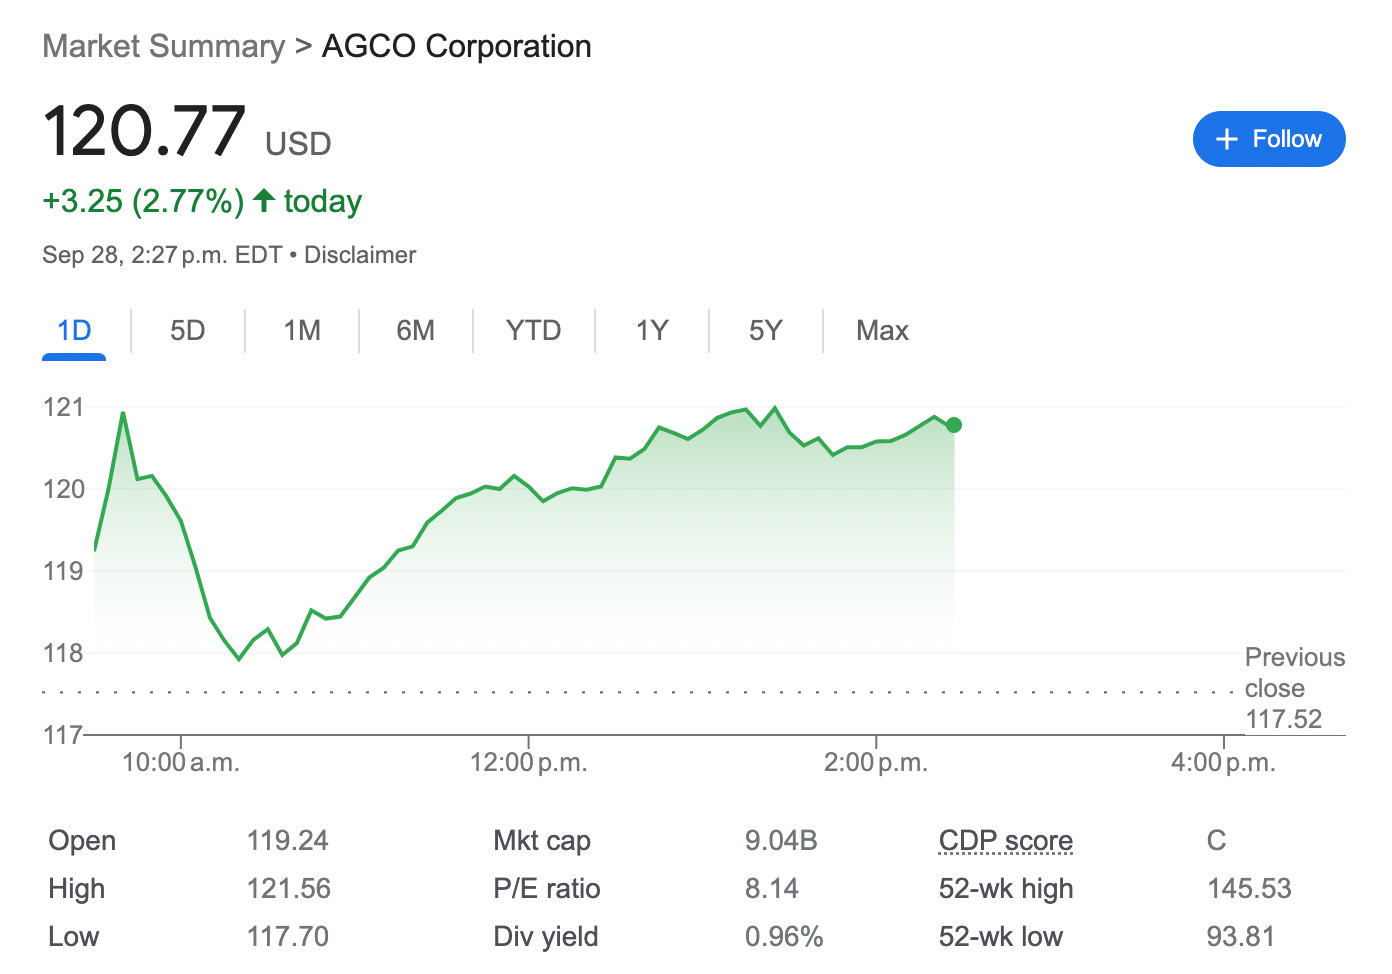
Task: Click the P/E ratio value 8.14
Action: click(772, 889)
